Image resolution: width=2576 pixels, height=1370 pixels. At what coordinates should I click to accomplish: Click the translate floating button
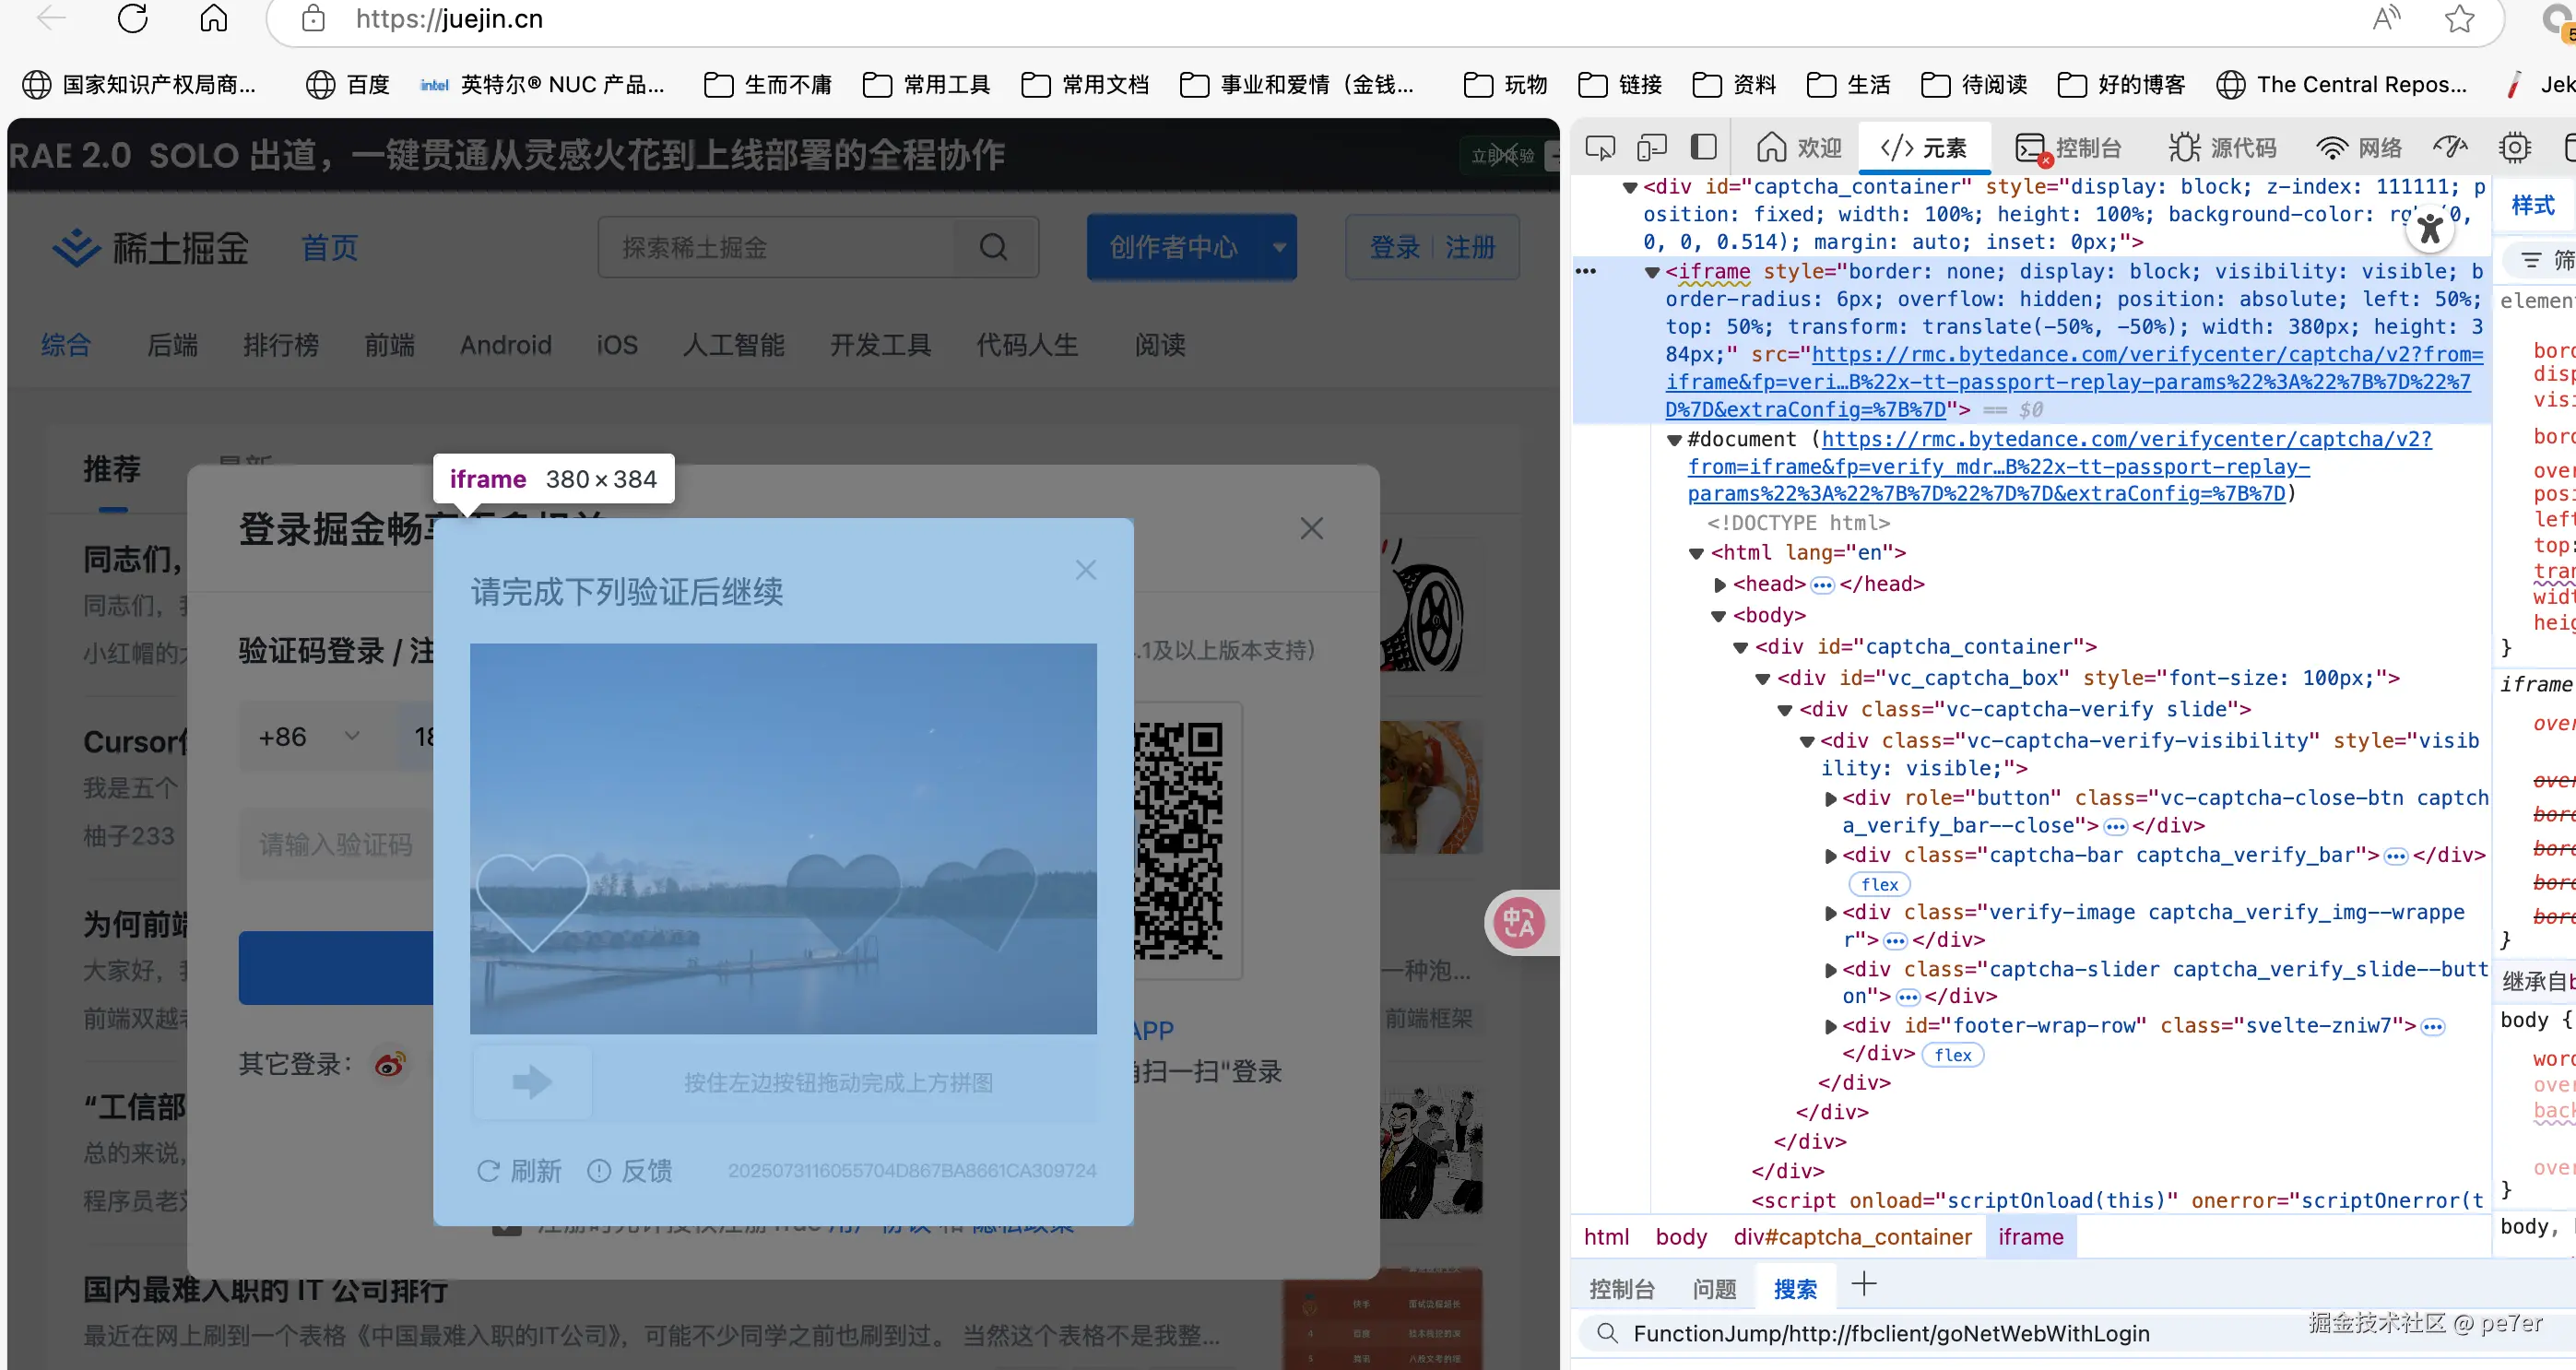click(1519, 922)
